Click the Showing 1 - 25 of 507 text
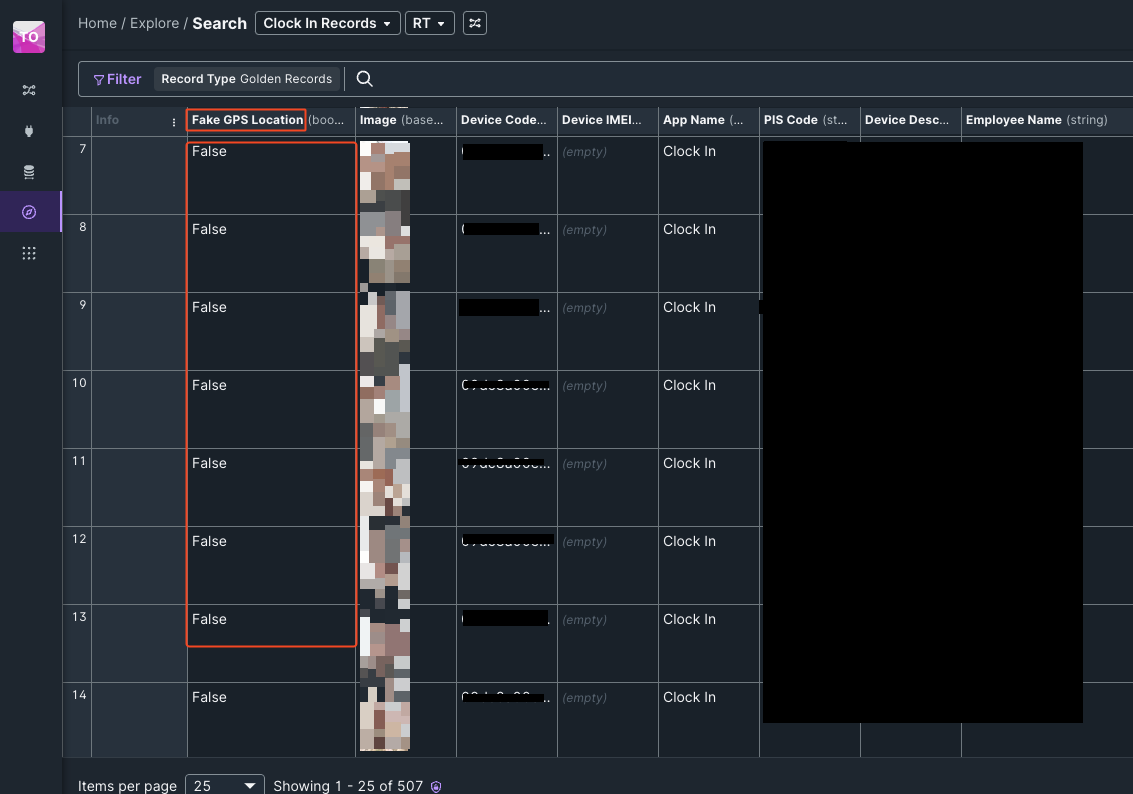Image resolution: width=1133 pixels, height=794 pixels. [x=348, y=786]
